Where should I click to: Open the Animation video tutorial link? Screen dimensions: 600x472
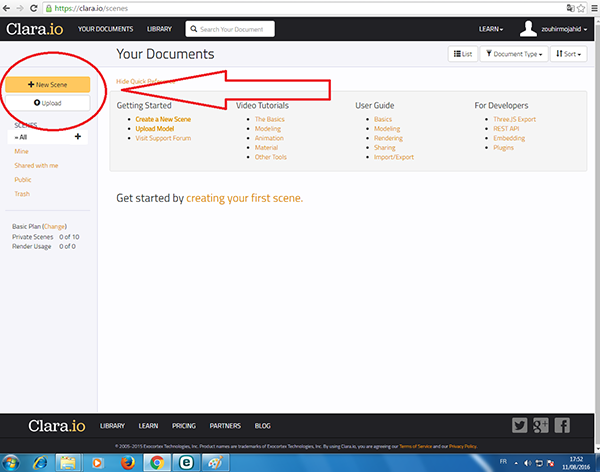click(269, 138)
